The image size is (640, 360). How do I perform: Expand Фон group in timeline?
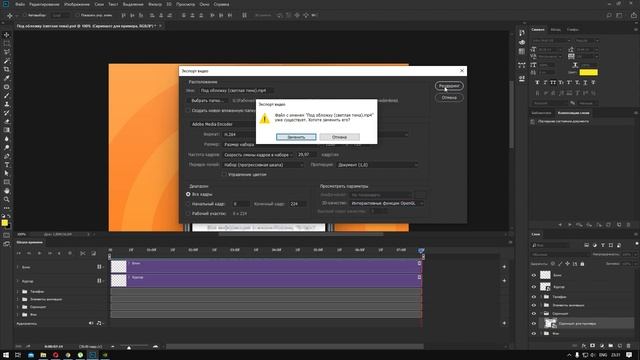(18, 315)
